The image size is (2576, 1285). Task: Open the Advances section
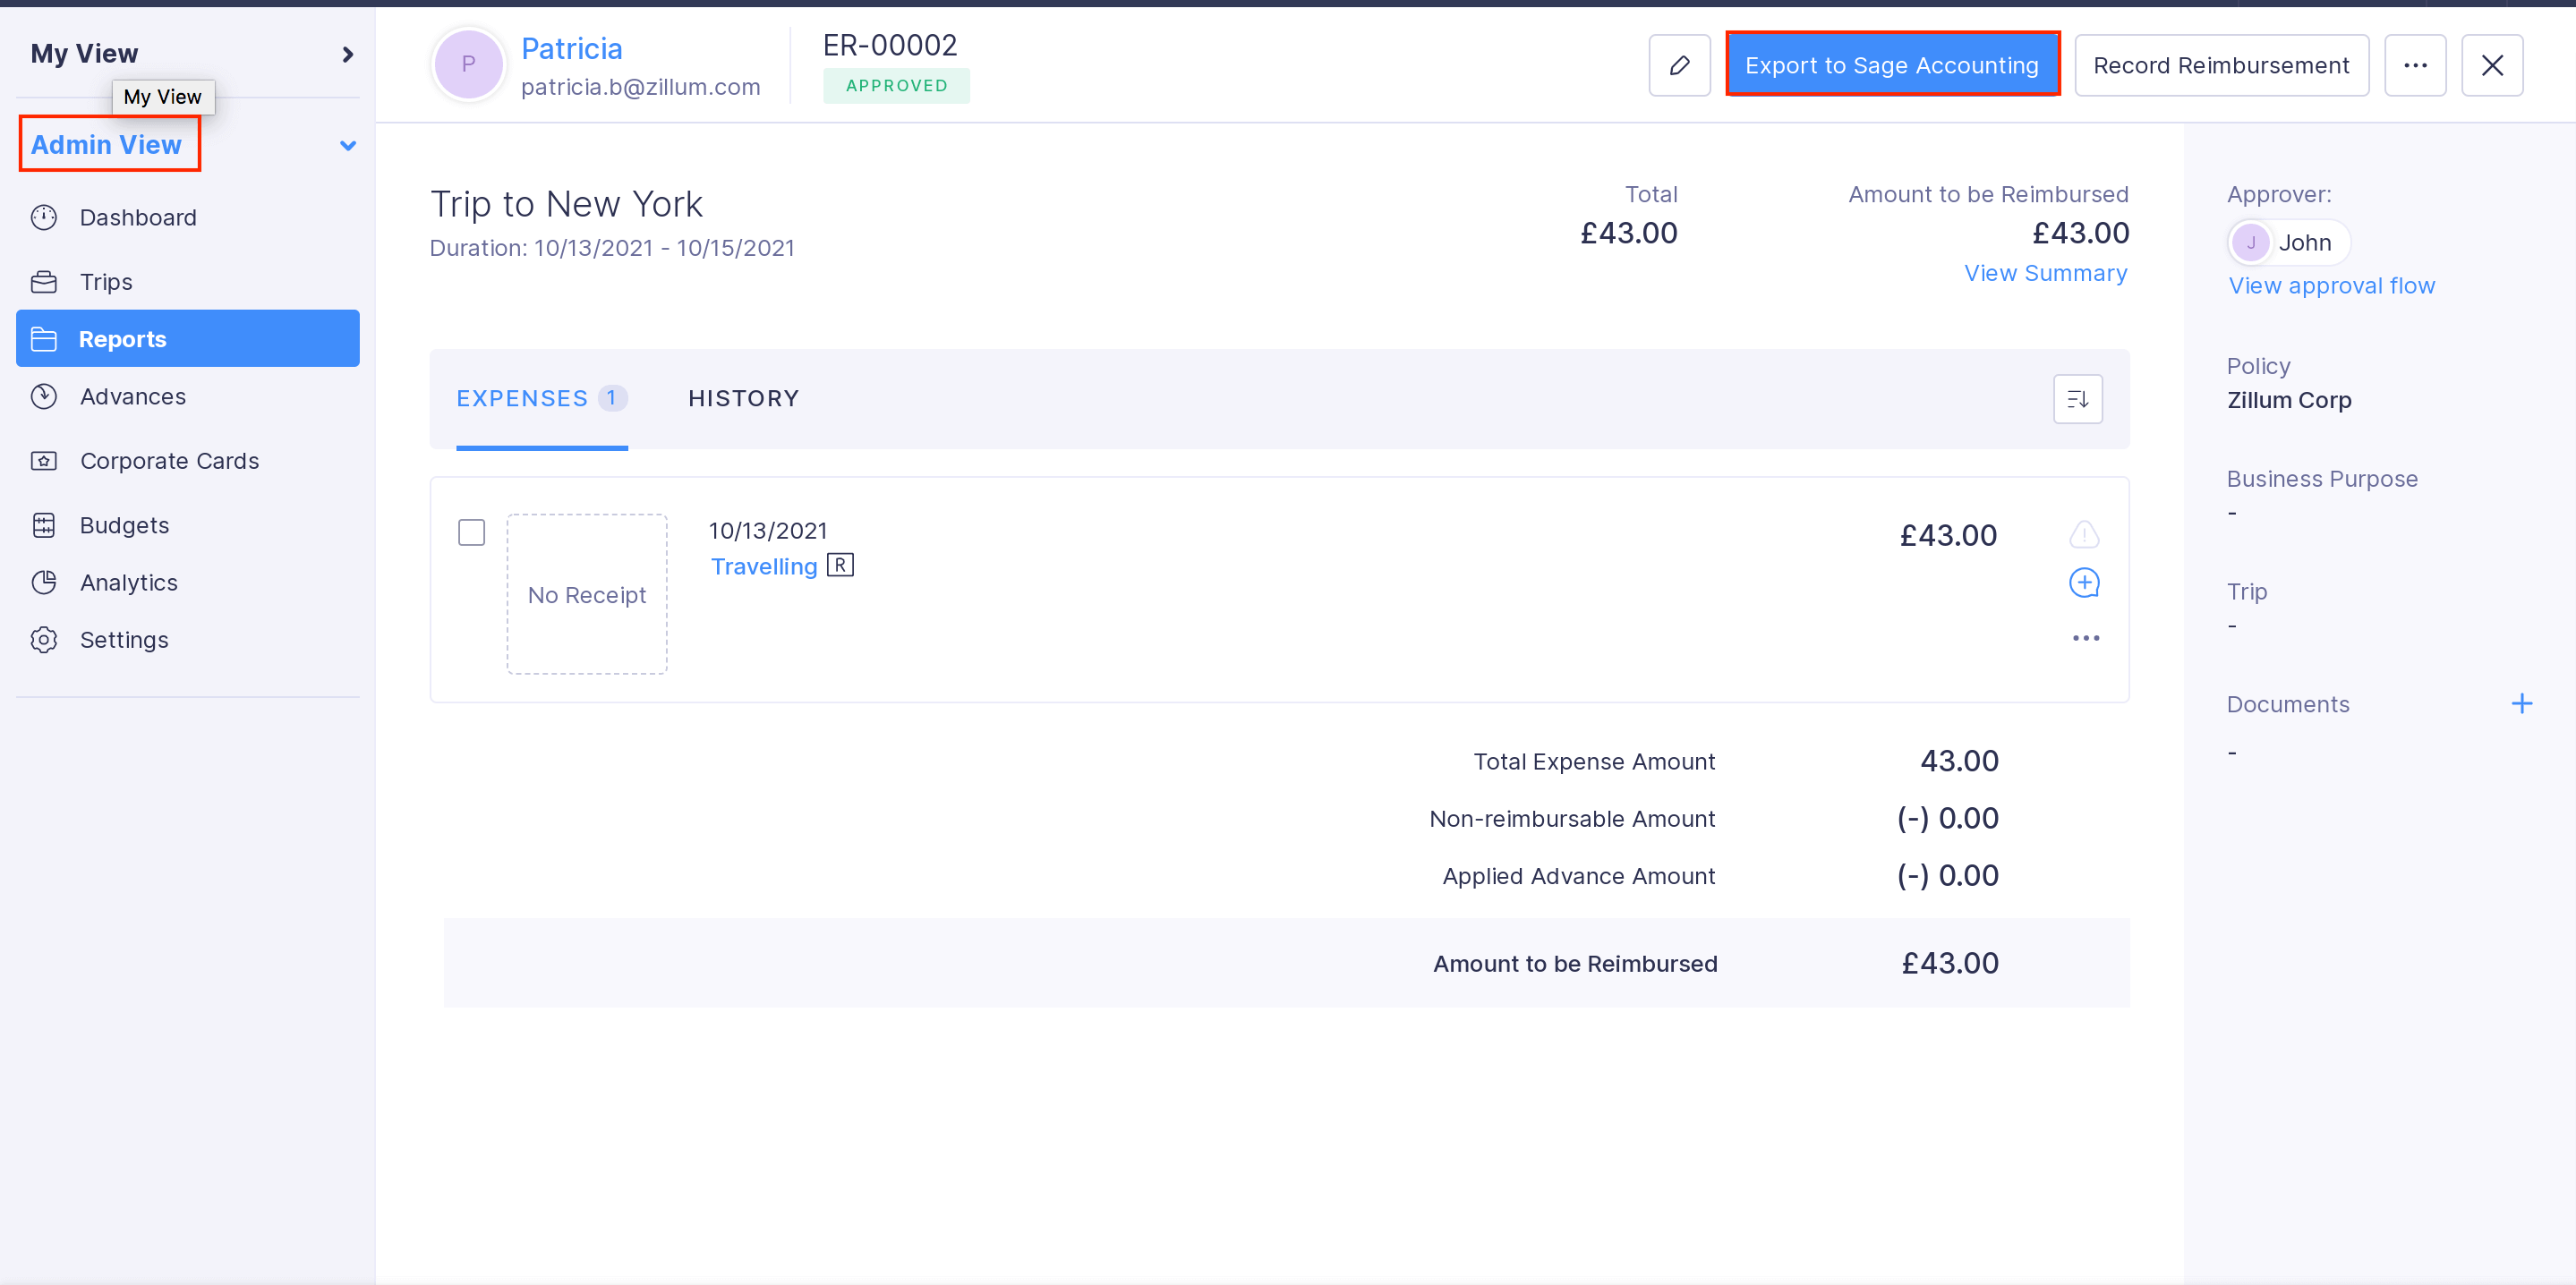[132, 396]
